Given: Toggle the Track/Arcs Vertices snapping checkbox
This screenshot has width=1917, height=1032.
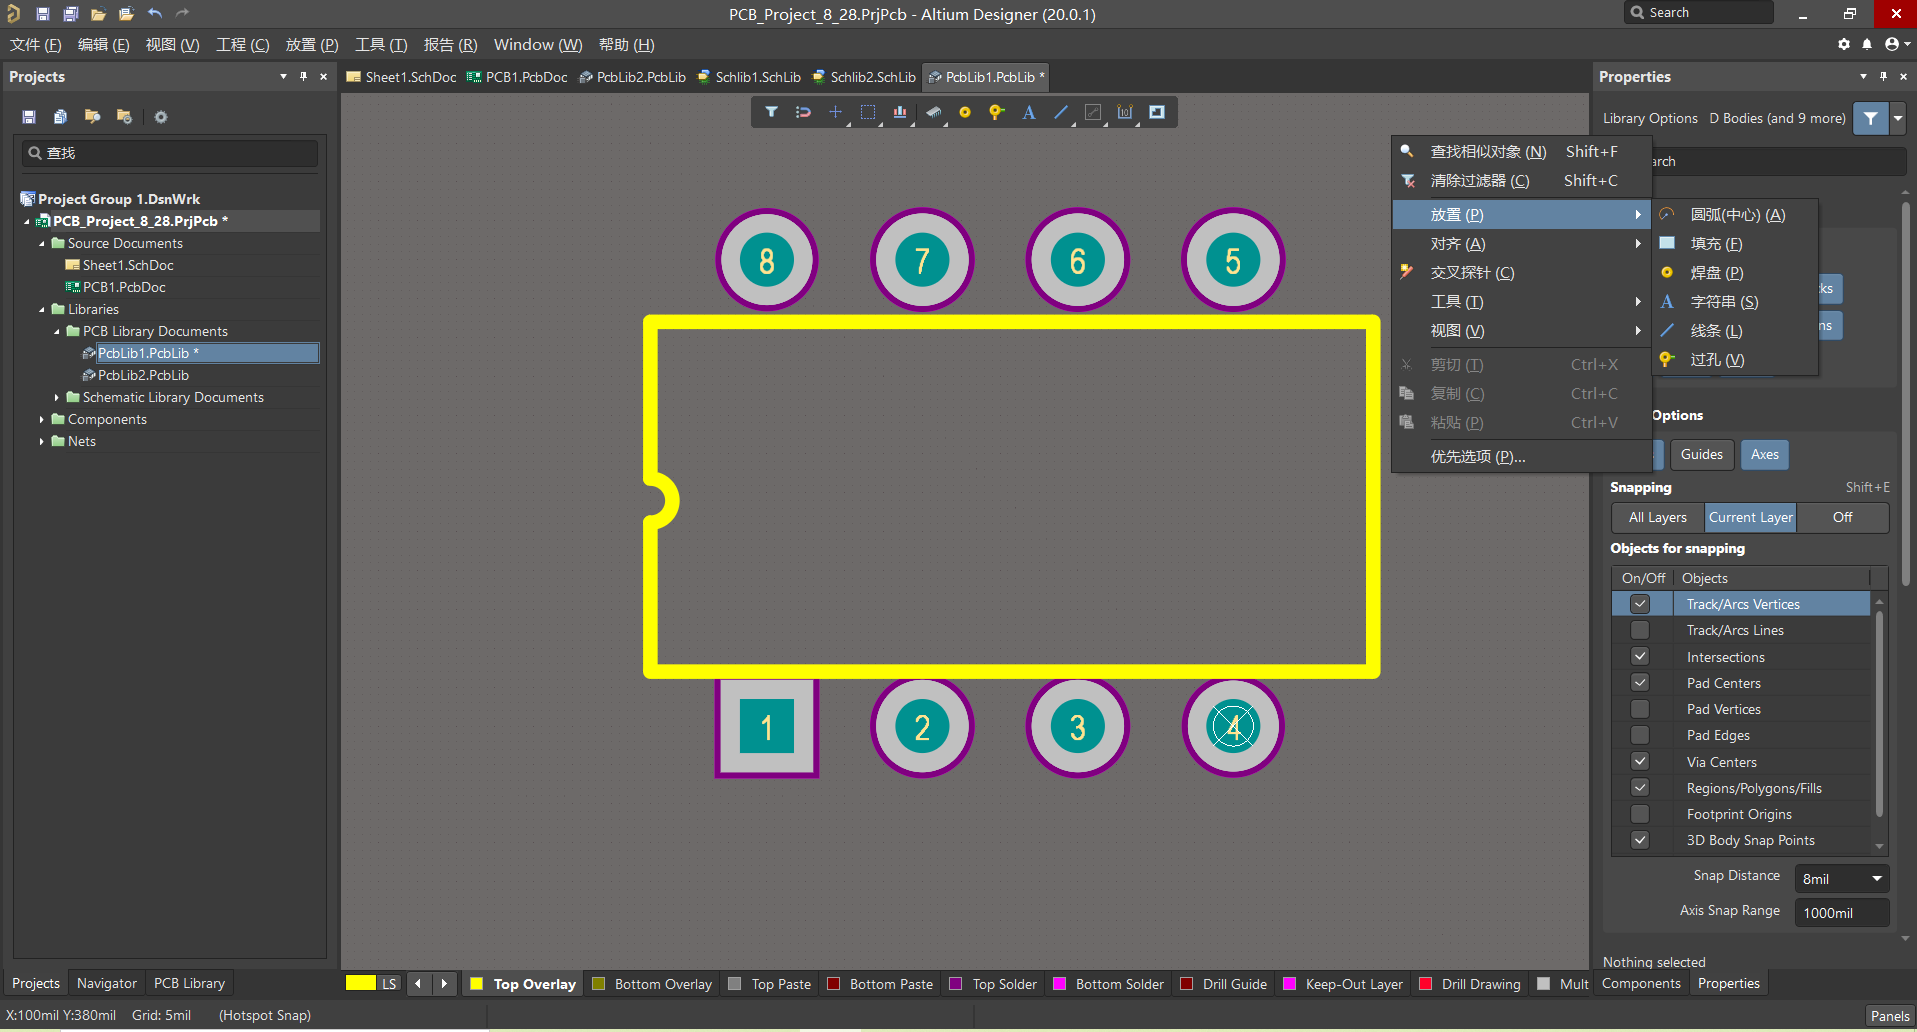Looking at the screenshot, I should 1640,604.
